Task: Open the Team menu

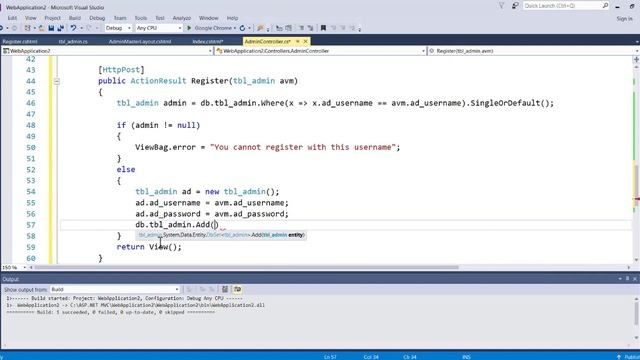Action: pyautogui.click(x=120, y=18)
